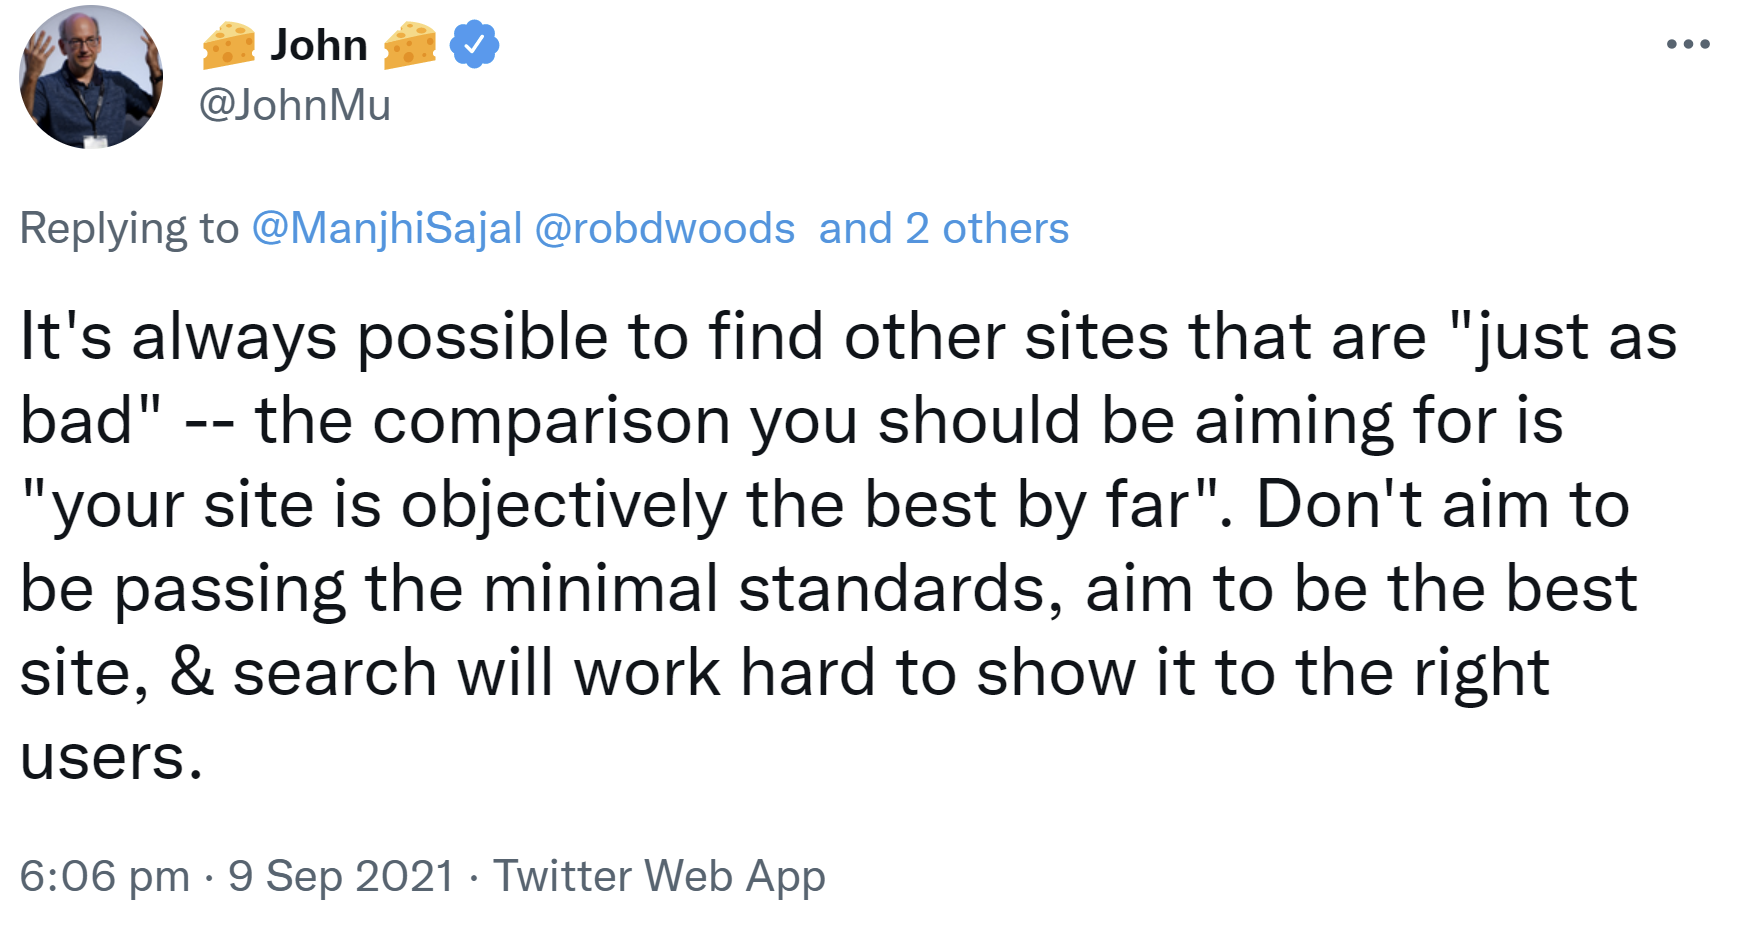Click the ampersand in the tweet text
This screenshot has height=945, width=1759.
(x=192, y=672)
